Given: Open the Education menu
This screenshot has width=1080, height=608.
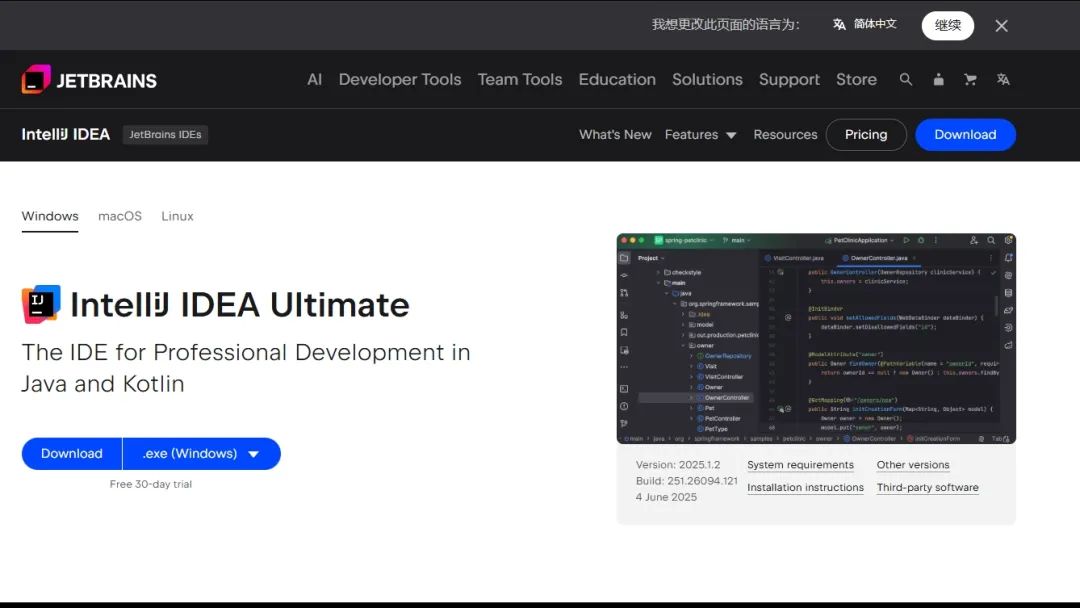Looking at the screenshot, I should 617,80.
